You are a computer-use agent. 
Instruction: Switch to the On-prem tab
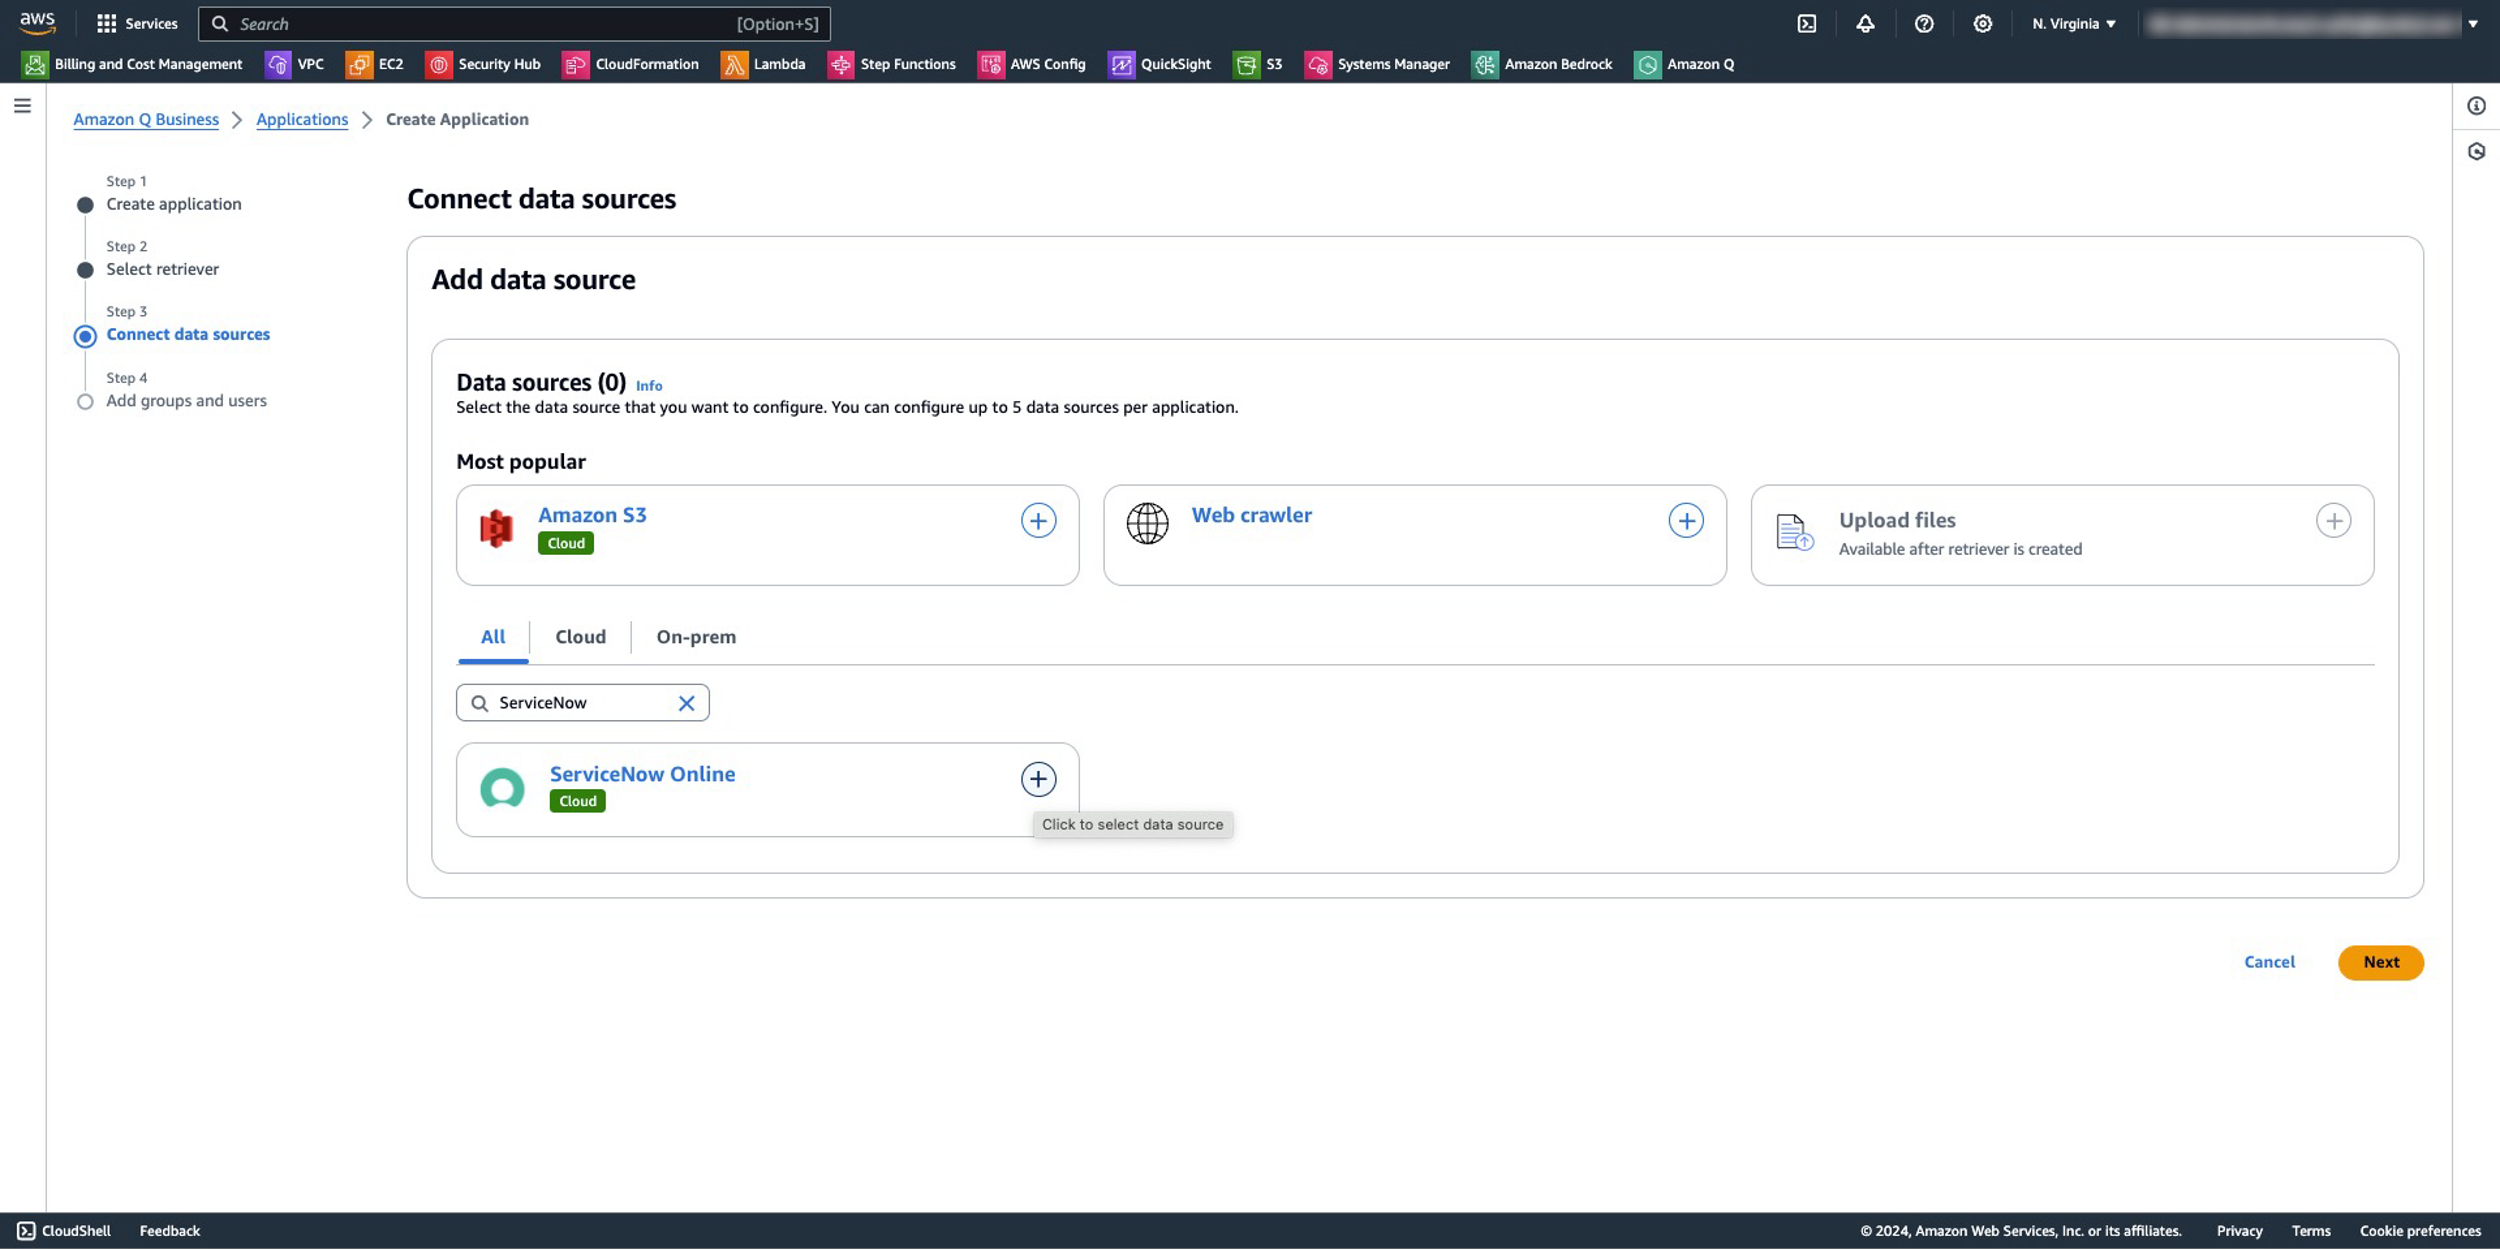click(696, 637)
